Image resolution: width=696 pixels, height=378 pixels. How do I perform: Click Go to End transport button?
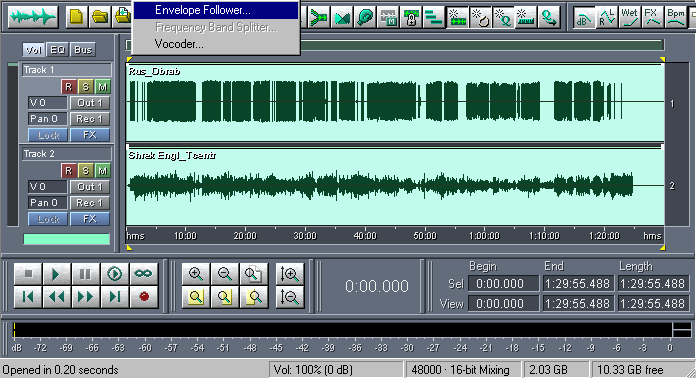click(x=115, y=297)
